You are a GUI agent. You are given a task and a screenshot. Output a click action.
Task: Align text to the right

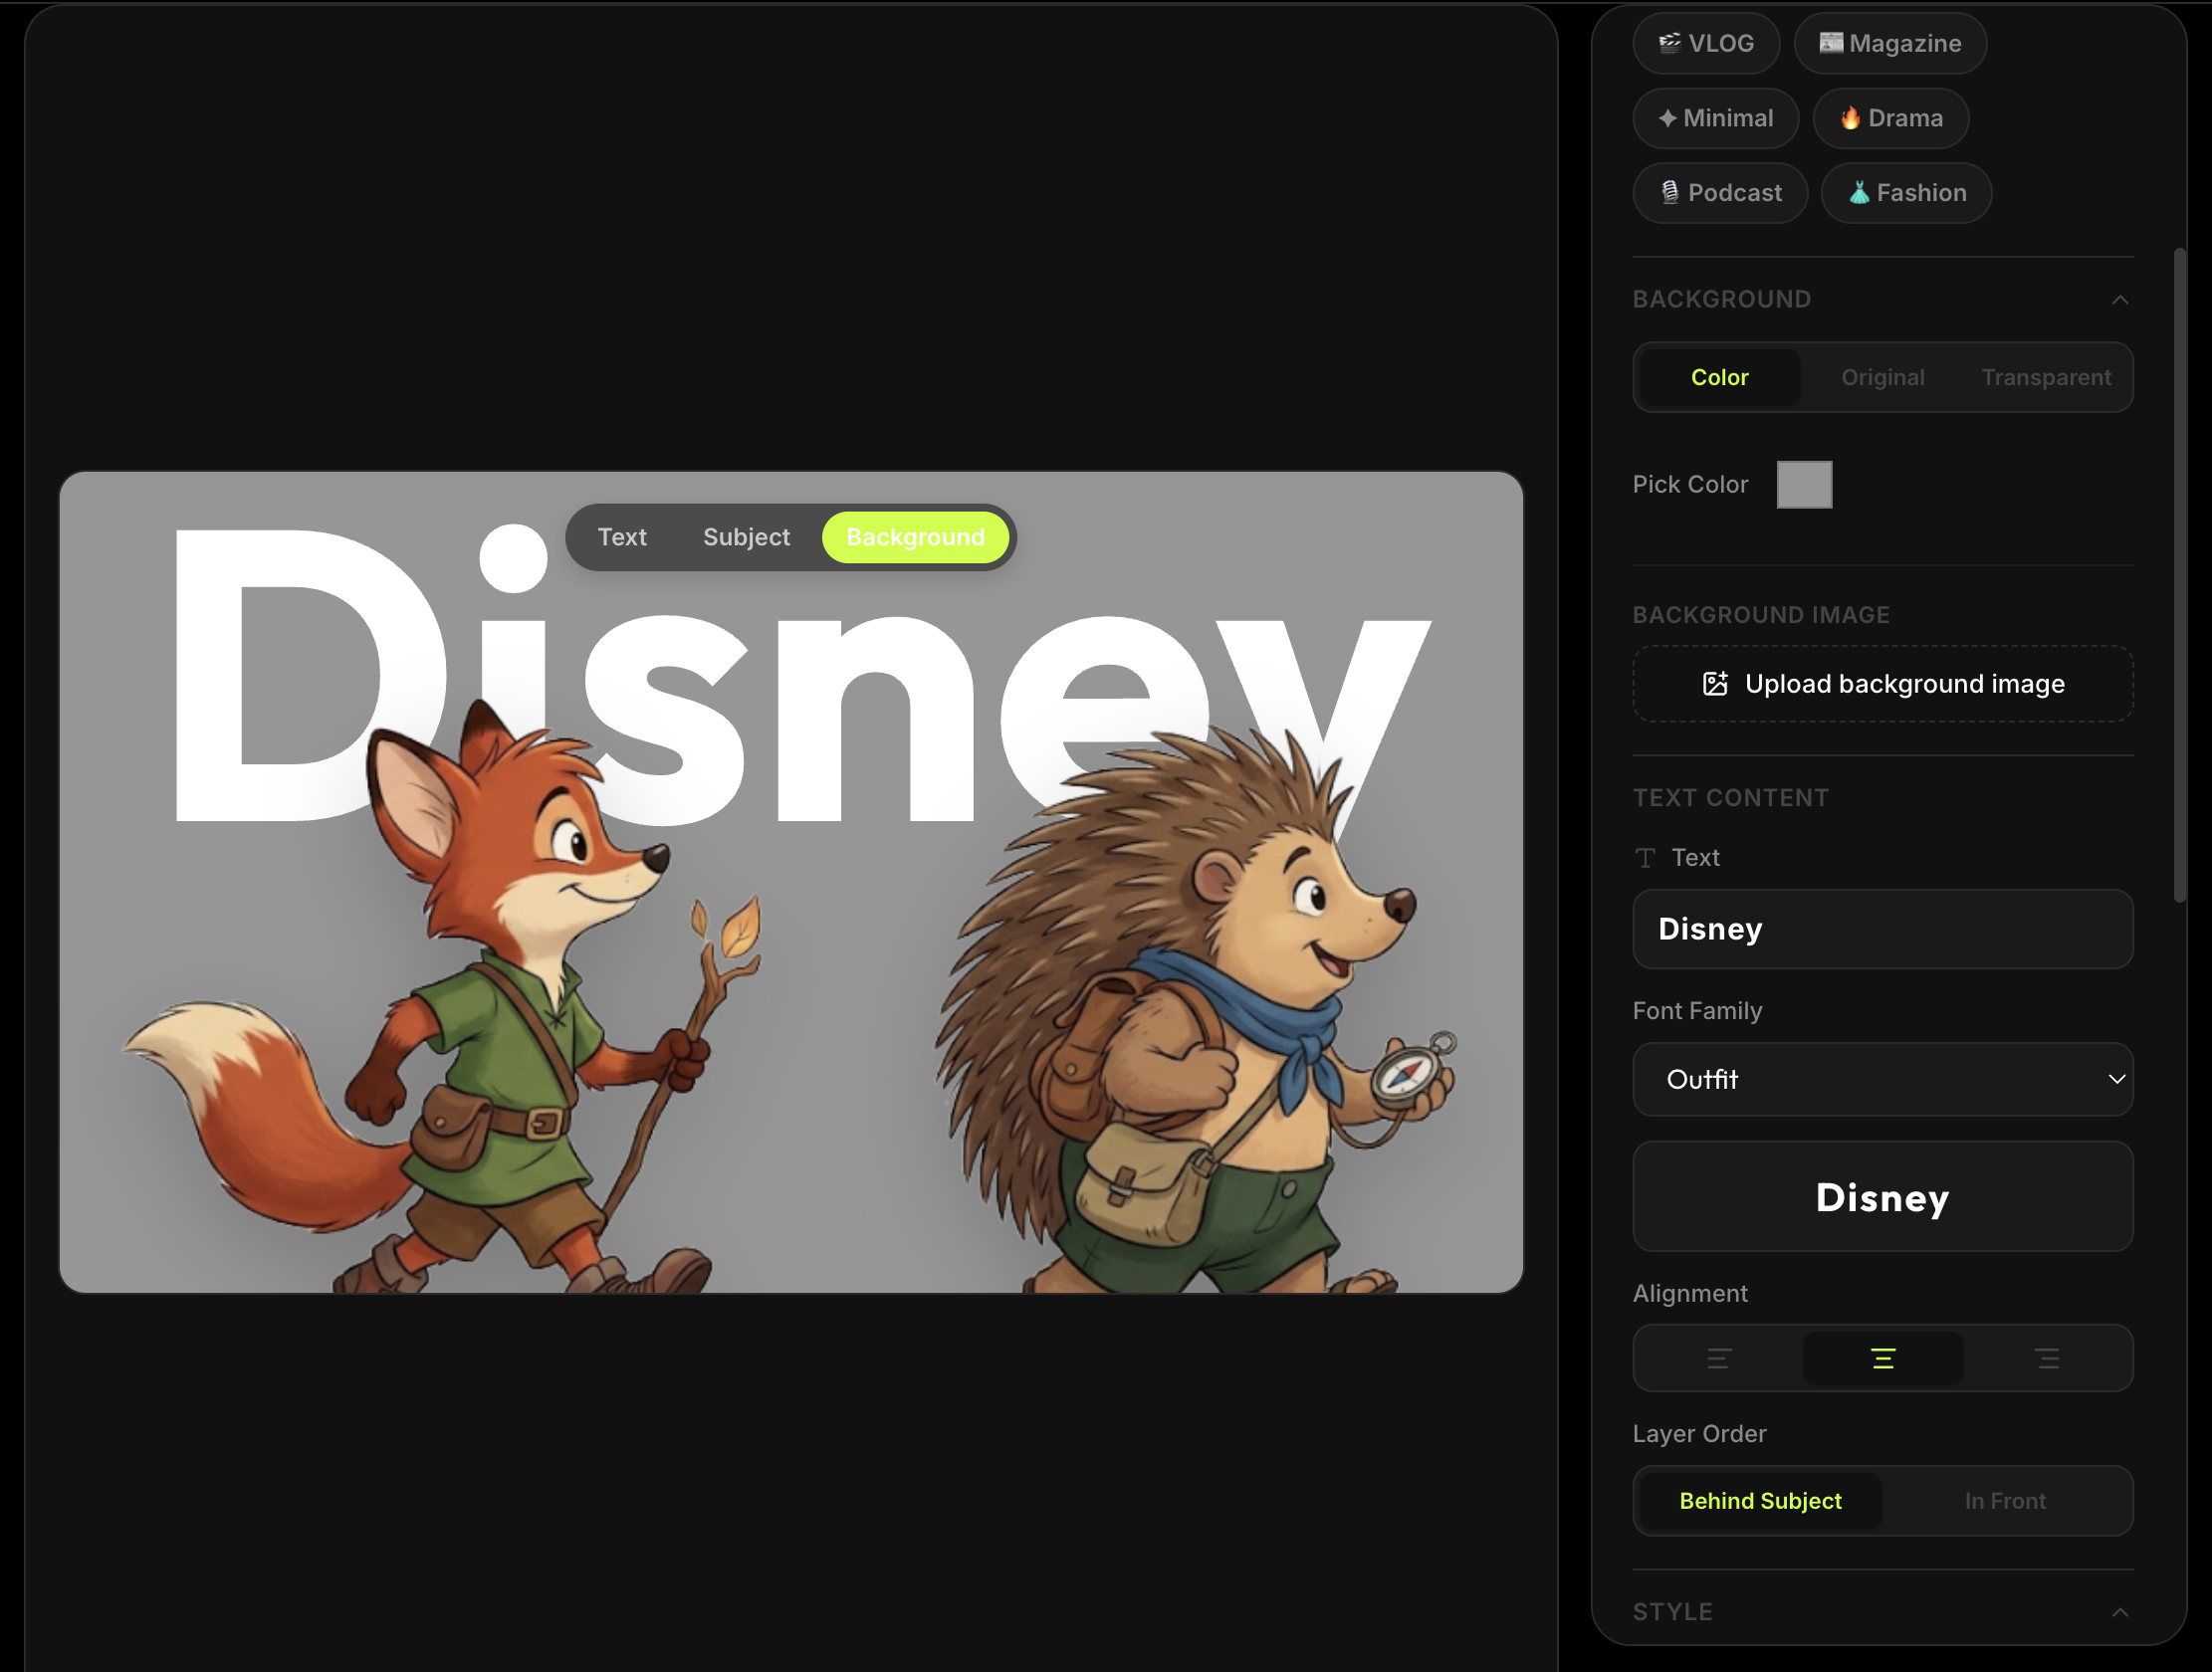point(2046,1358)
